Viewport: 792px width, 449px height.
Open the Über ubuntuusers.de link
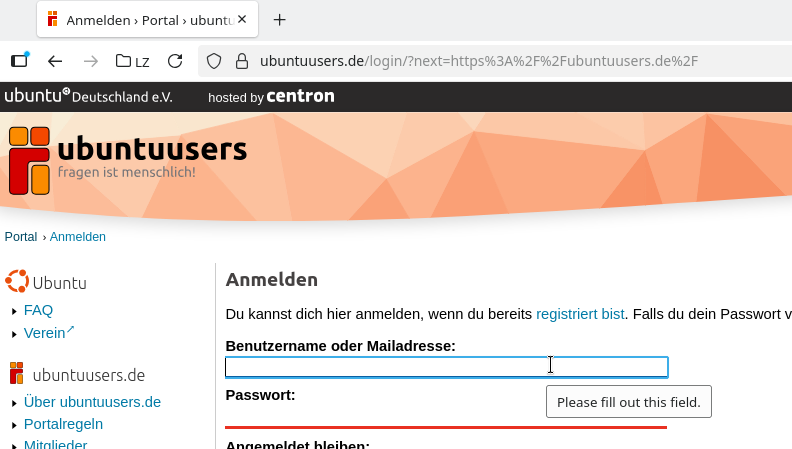coord(92,402)
